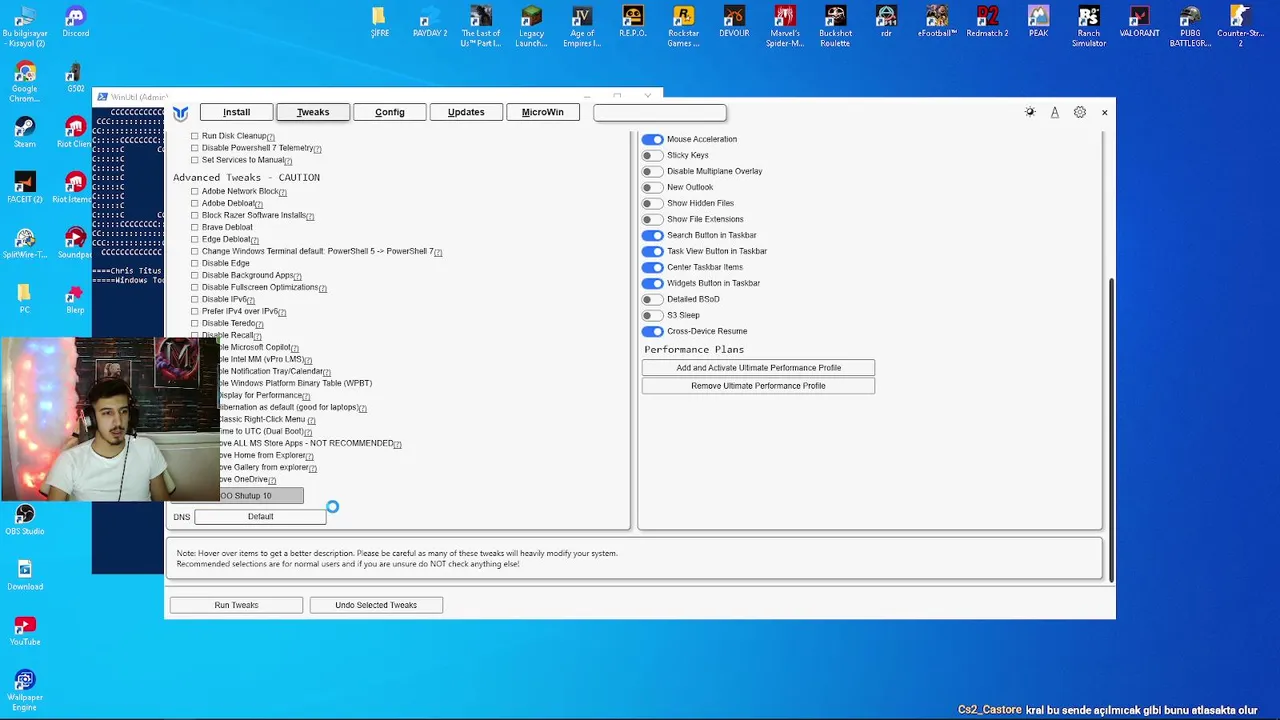Launch Google Chrome from the desktop
This screenshot has height=720, width=1280.
[x=25, y=82]
